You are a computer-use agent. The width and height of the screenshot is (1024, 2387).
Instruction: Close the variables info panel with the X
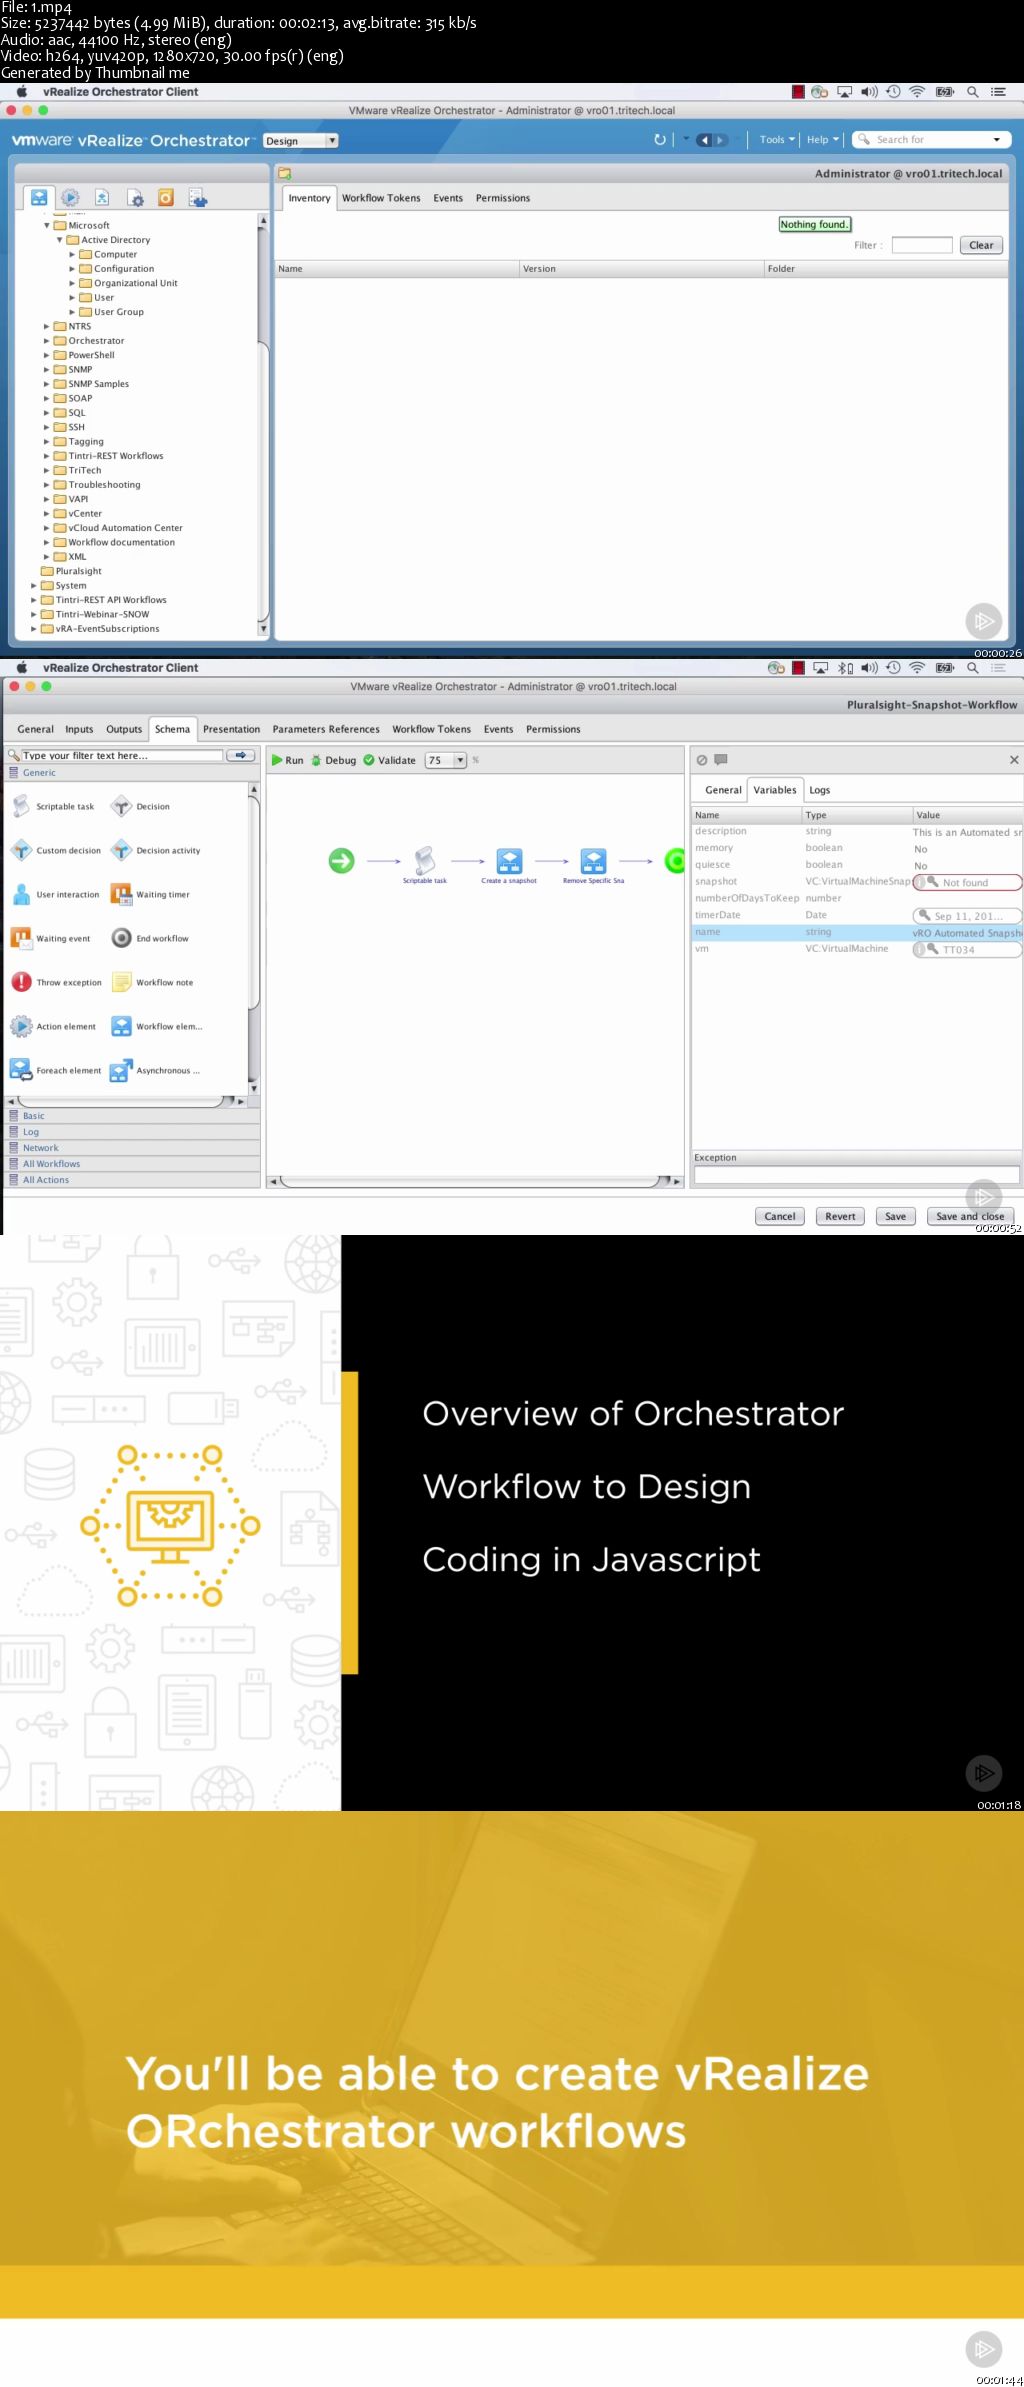click(1014, 760)
